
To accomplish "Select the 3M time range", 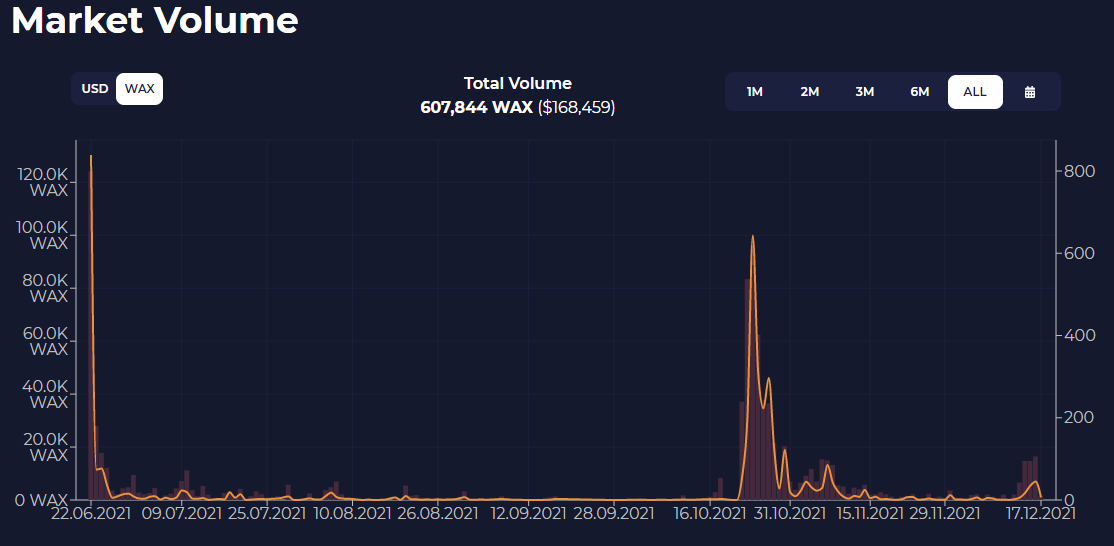I will point(865,92).
